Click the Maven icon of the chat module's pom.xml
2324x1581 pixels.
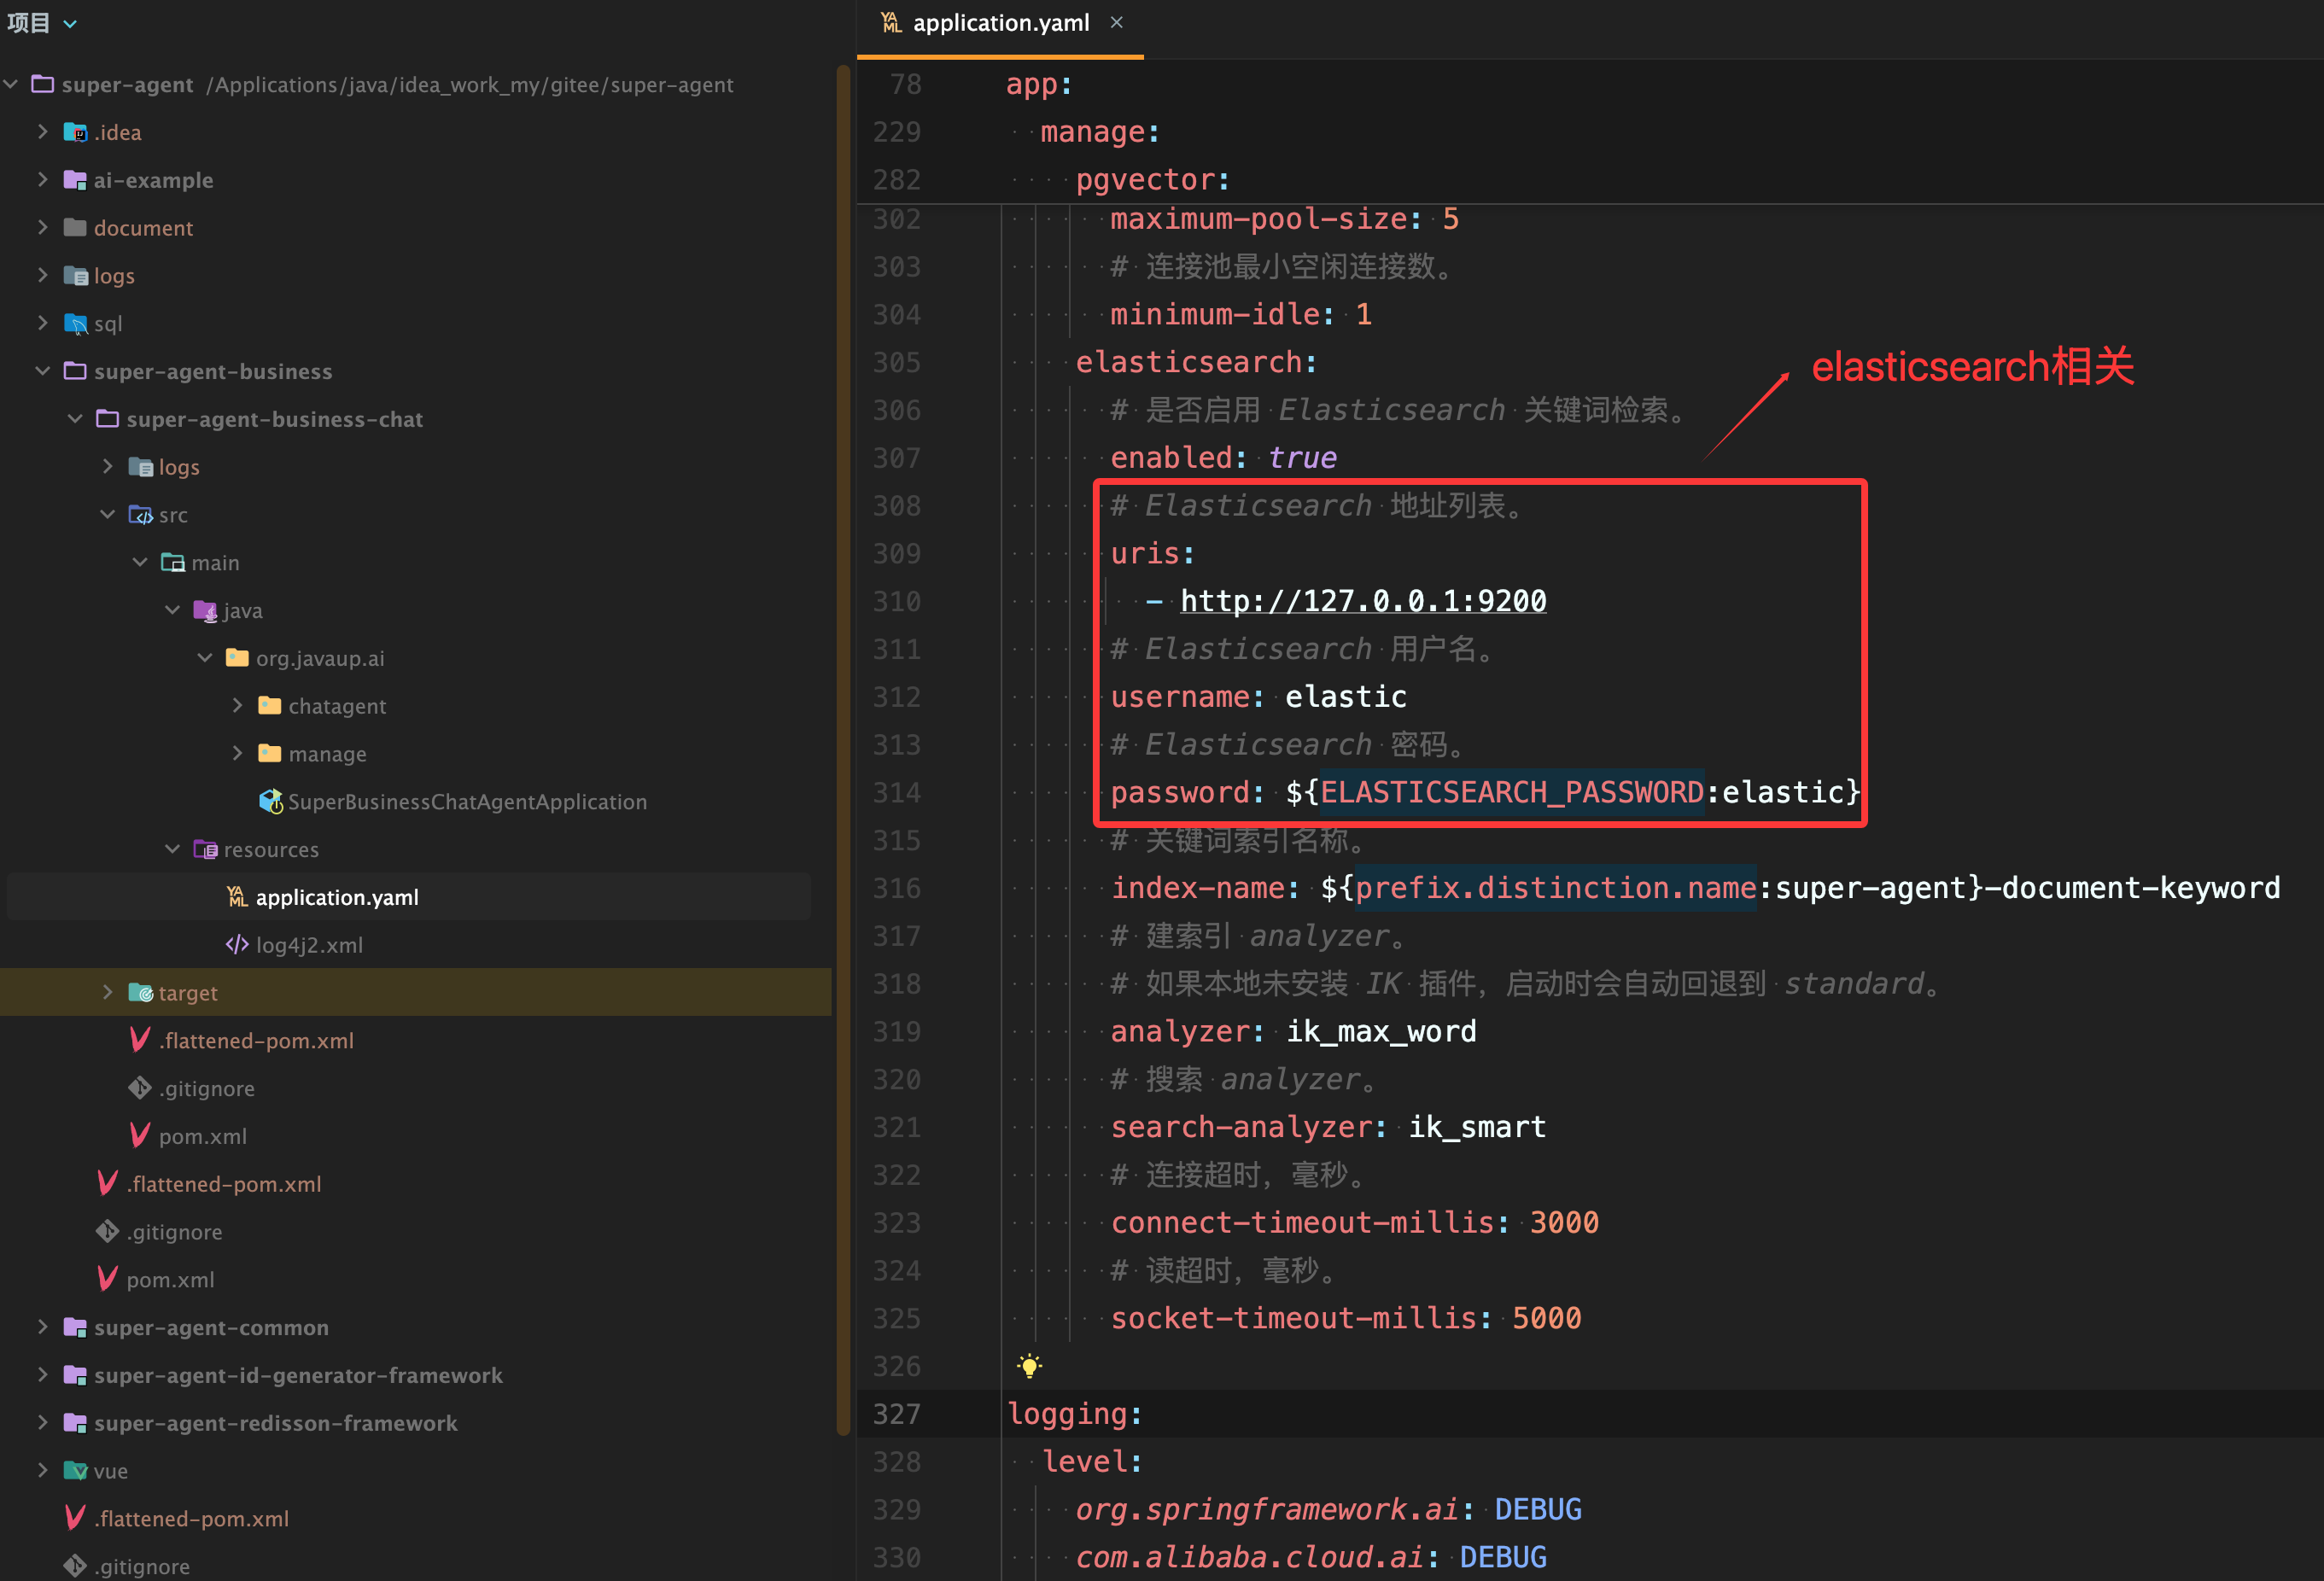140,1136
